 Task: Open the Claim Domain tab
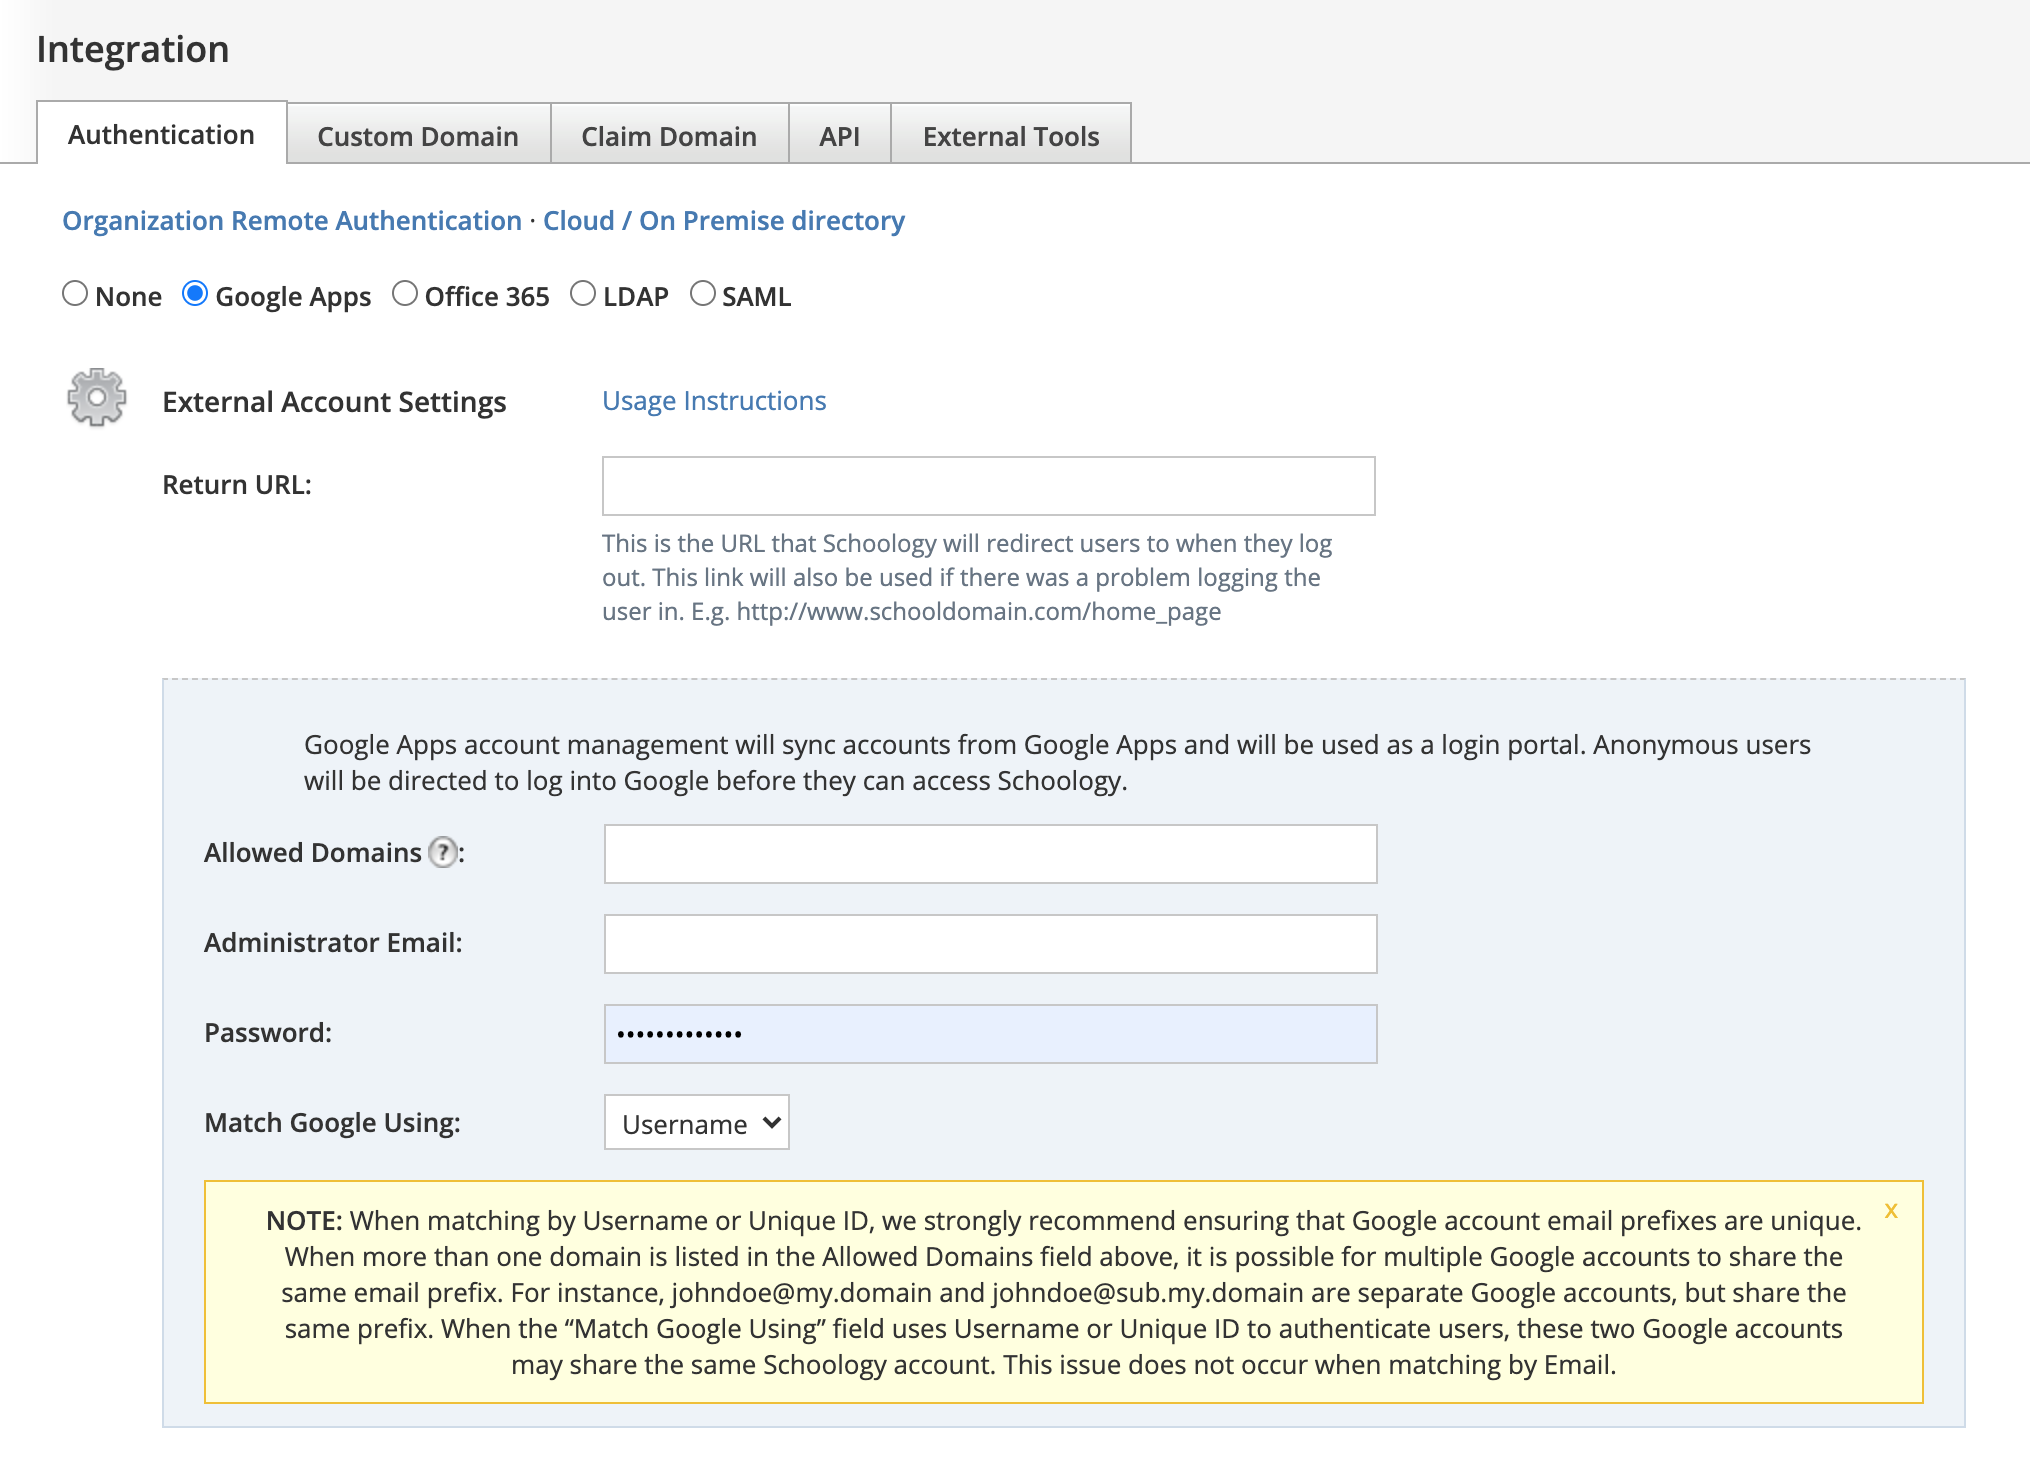pyautogui.click(x=669, y=136)
